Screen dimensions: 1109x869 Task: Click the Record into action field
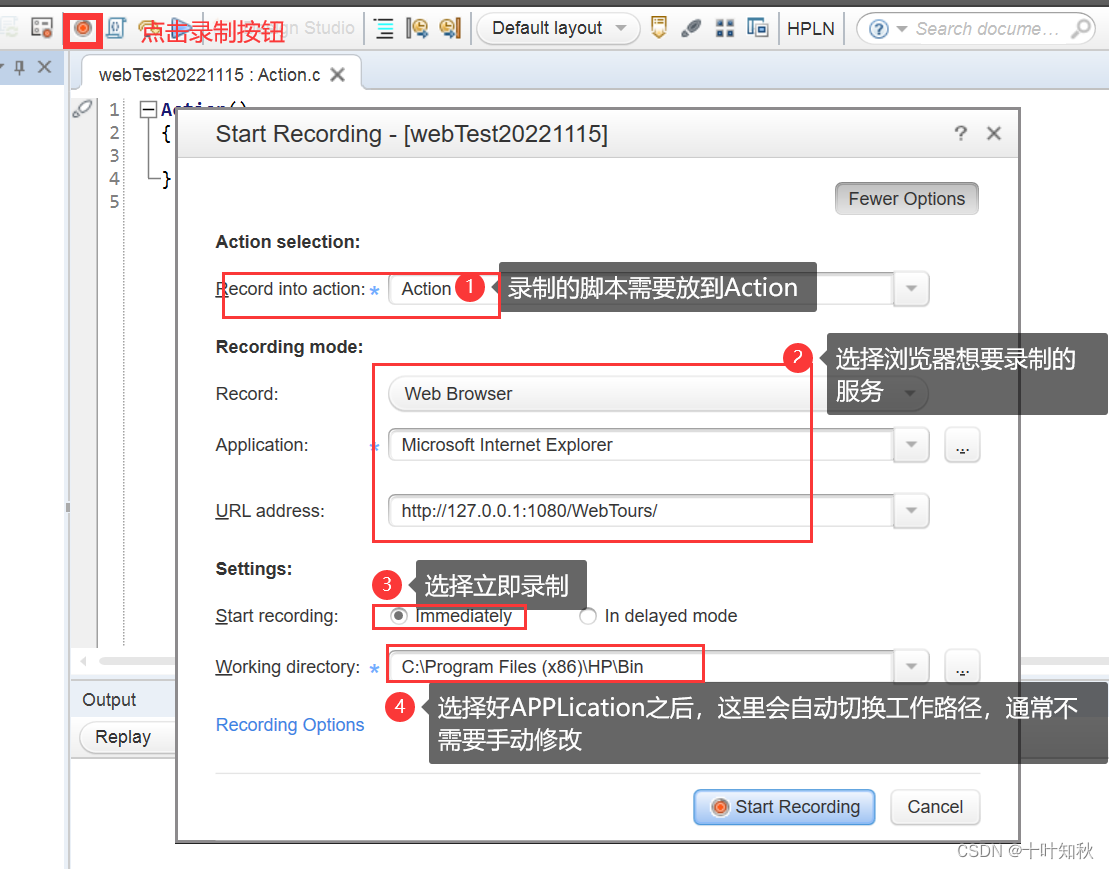click(x=641, y=288)
